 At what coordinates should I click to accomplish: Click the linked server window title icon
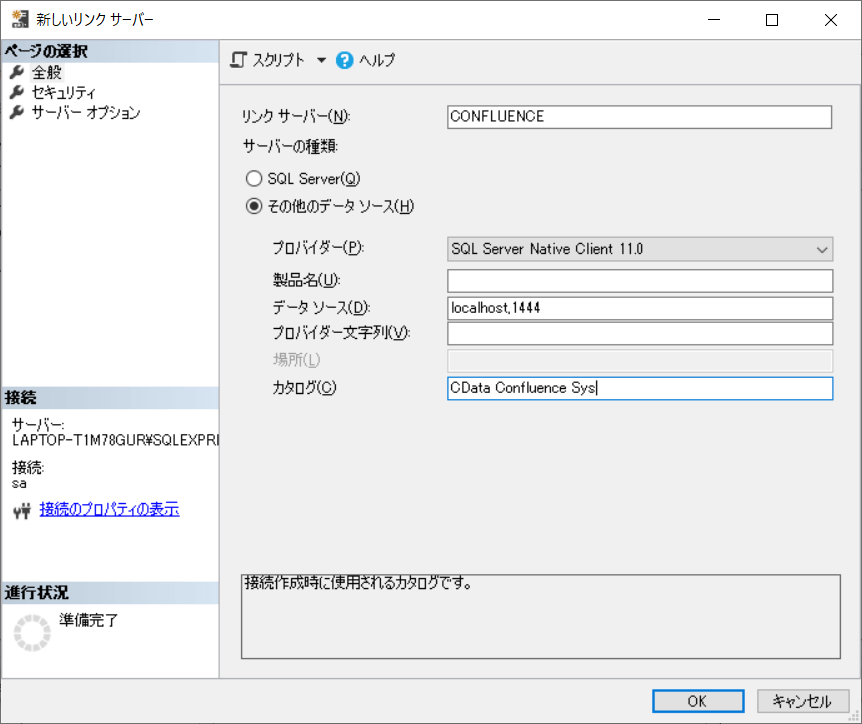pos(20,19)
